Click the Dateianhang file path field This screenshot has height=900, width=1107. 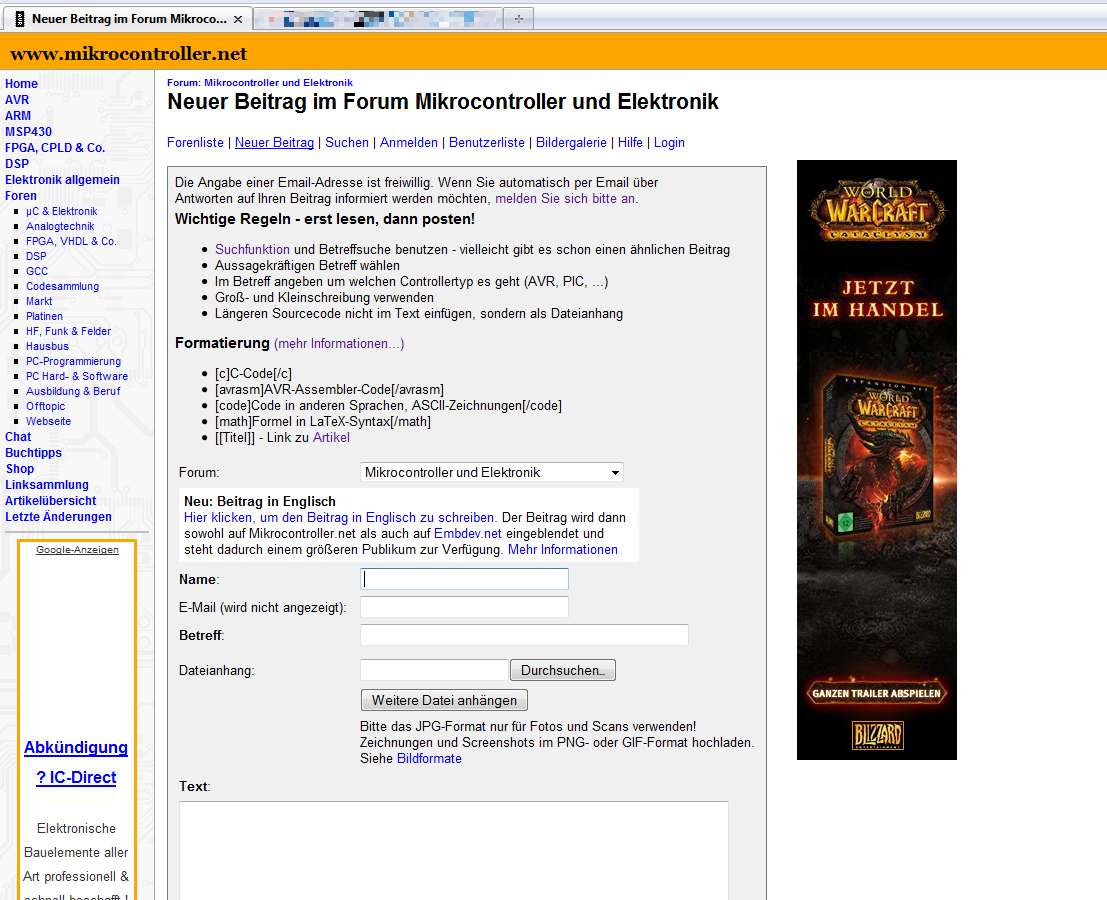(434, 670)
